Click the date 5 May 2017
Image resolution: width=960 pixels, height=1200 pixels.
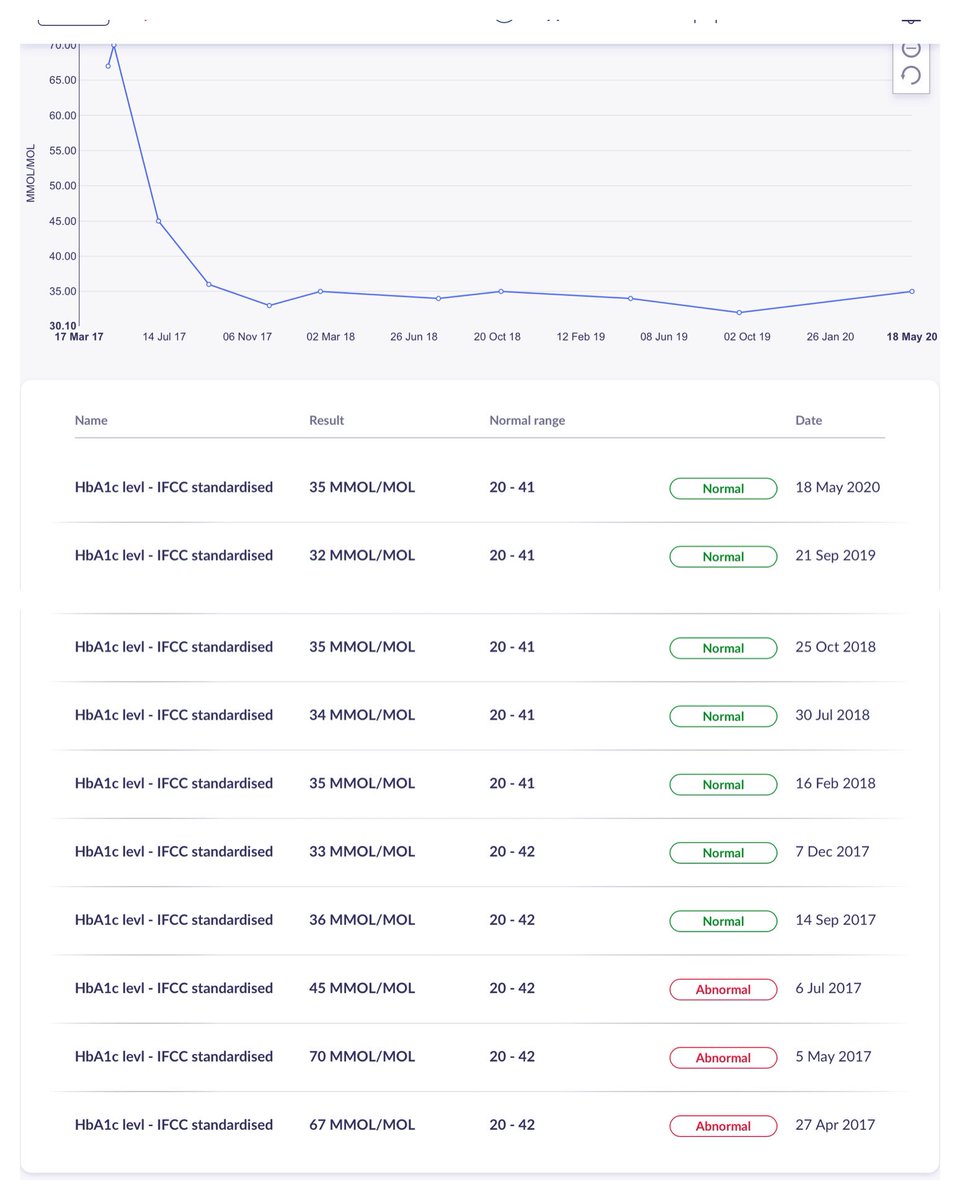coord(833,1056)
